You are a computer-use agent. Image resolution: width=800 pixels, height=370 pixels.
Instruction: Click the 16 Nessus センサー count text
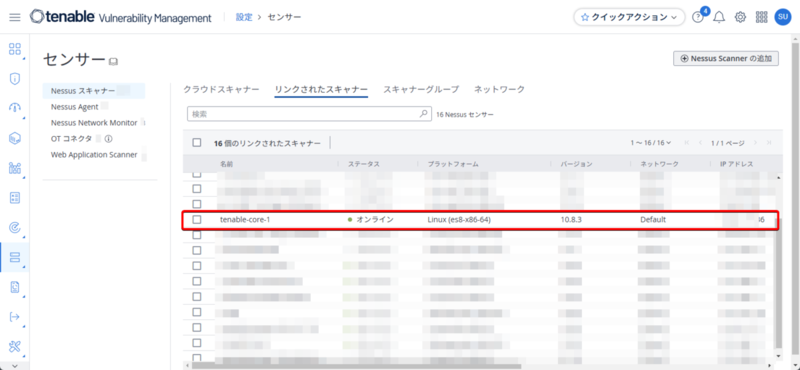point(465,115)
